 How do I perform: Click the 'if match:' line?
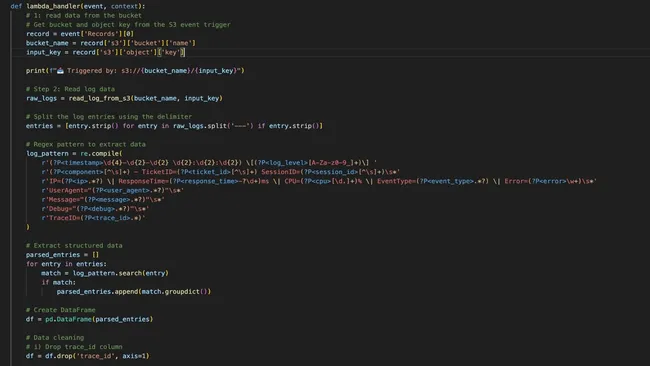click(x=58, y=282)
